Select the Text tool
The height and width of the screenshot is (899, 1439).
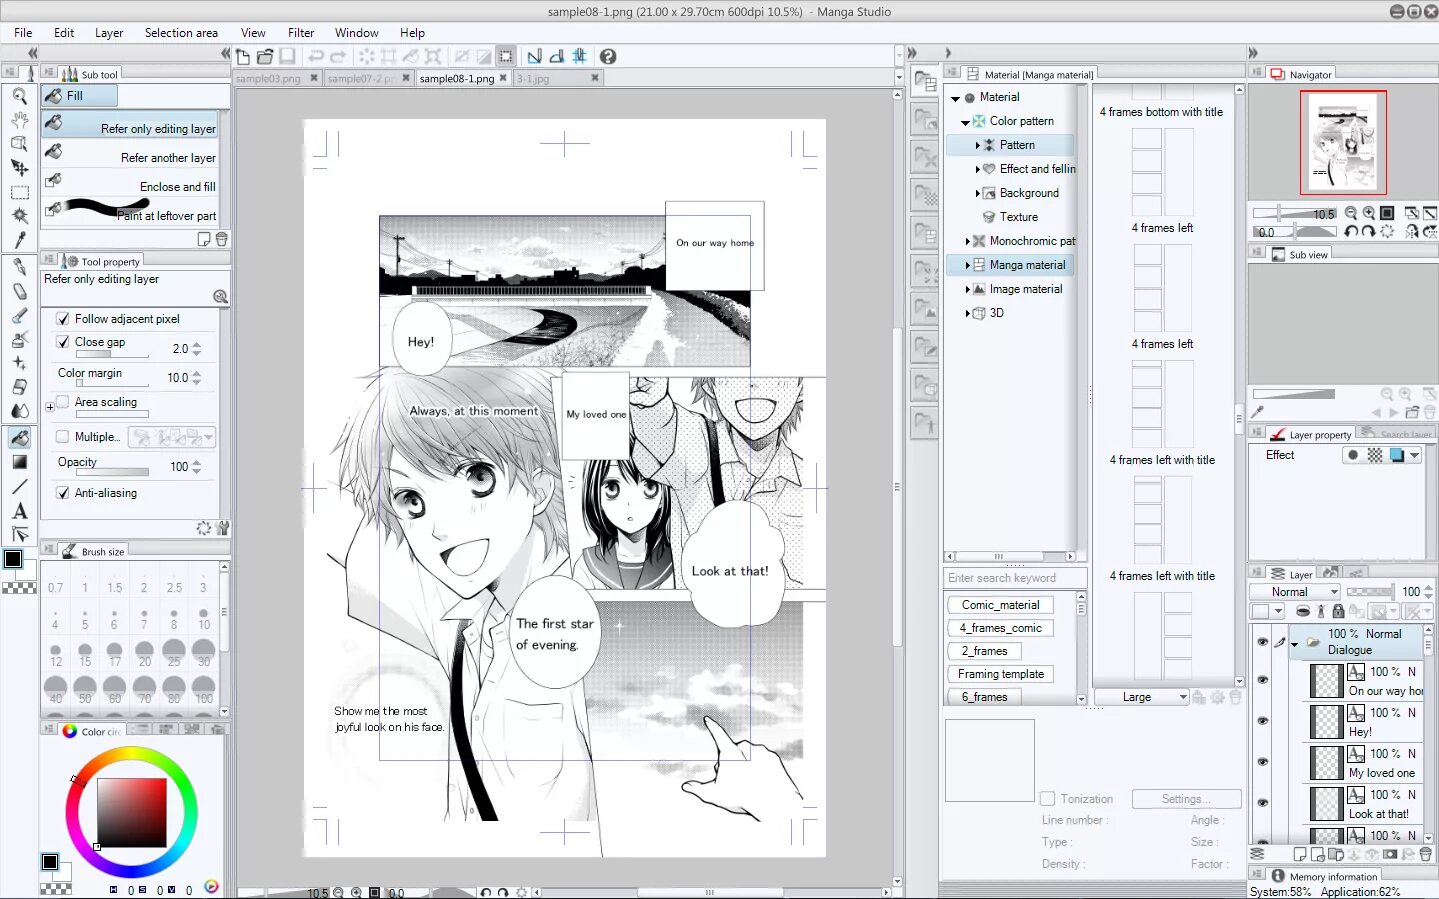point(19,510)
